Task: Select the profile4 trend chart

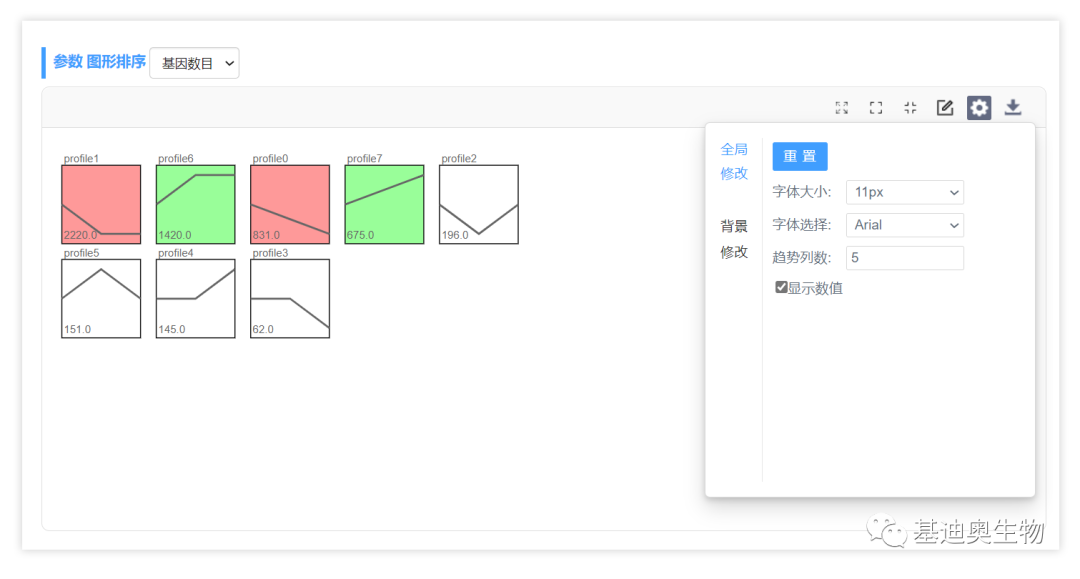Action: (x=196, y=299)
